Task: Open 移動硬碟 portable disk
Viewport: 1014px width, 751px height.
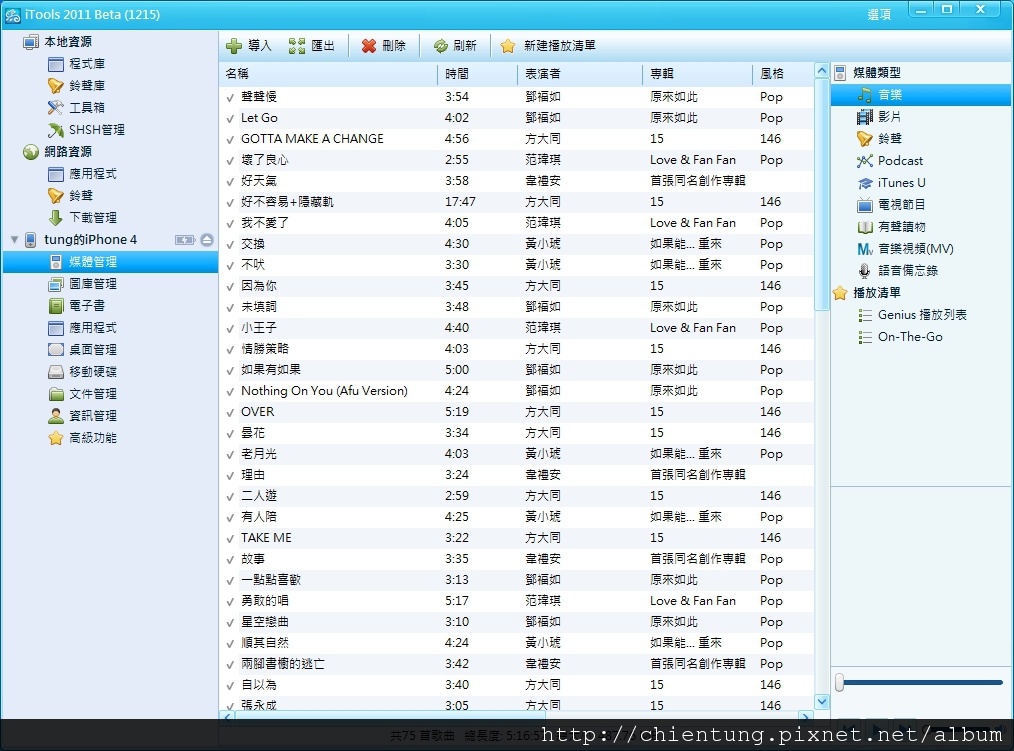Action: [82, 371]
